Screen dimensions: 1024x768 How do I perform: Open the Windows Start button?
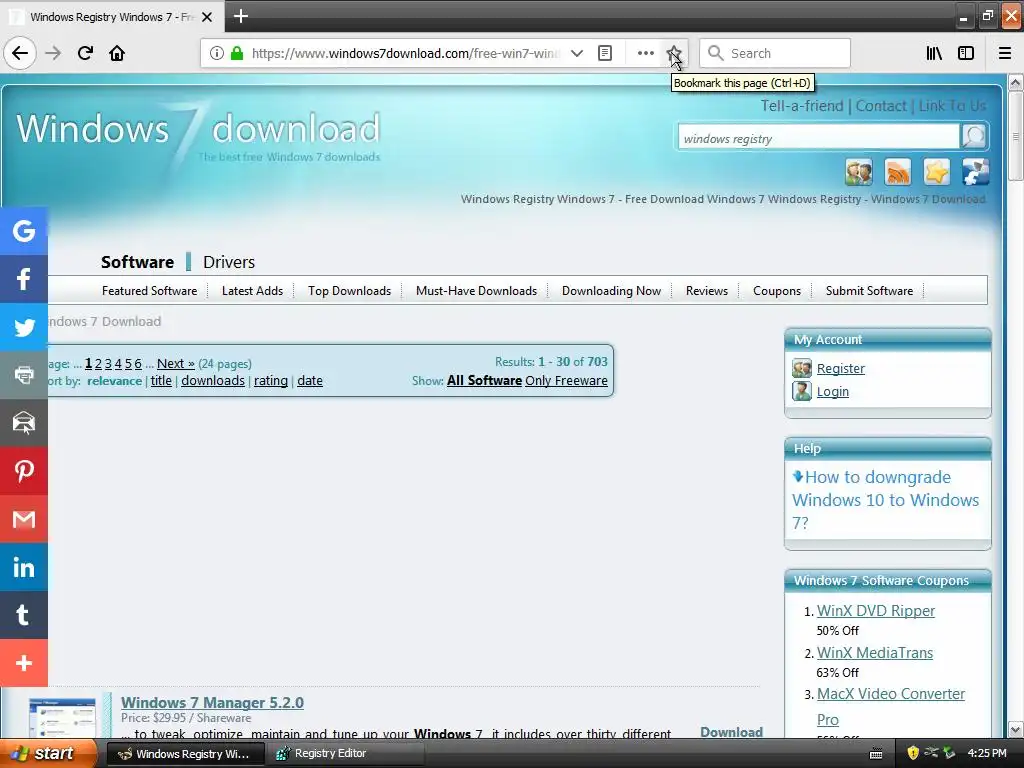click(48, 753)
